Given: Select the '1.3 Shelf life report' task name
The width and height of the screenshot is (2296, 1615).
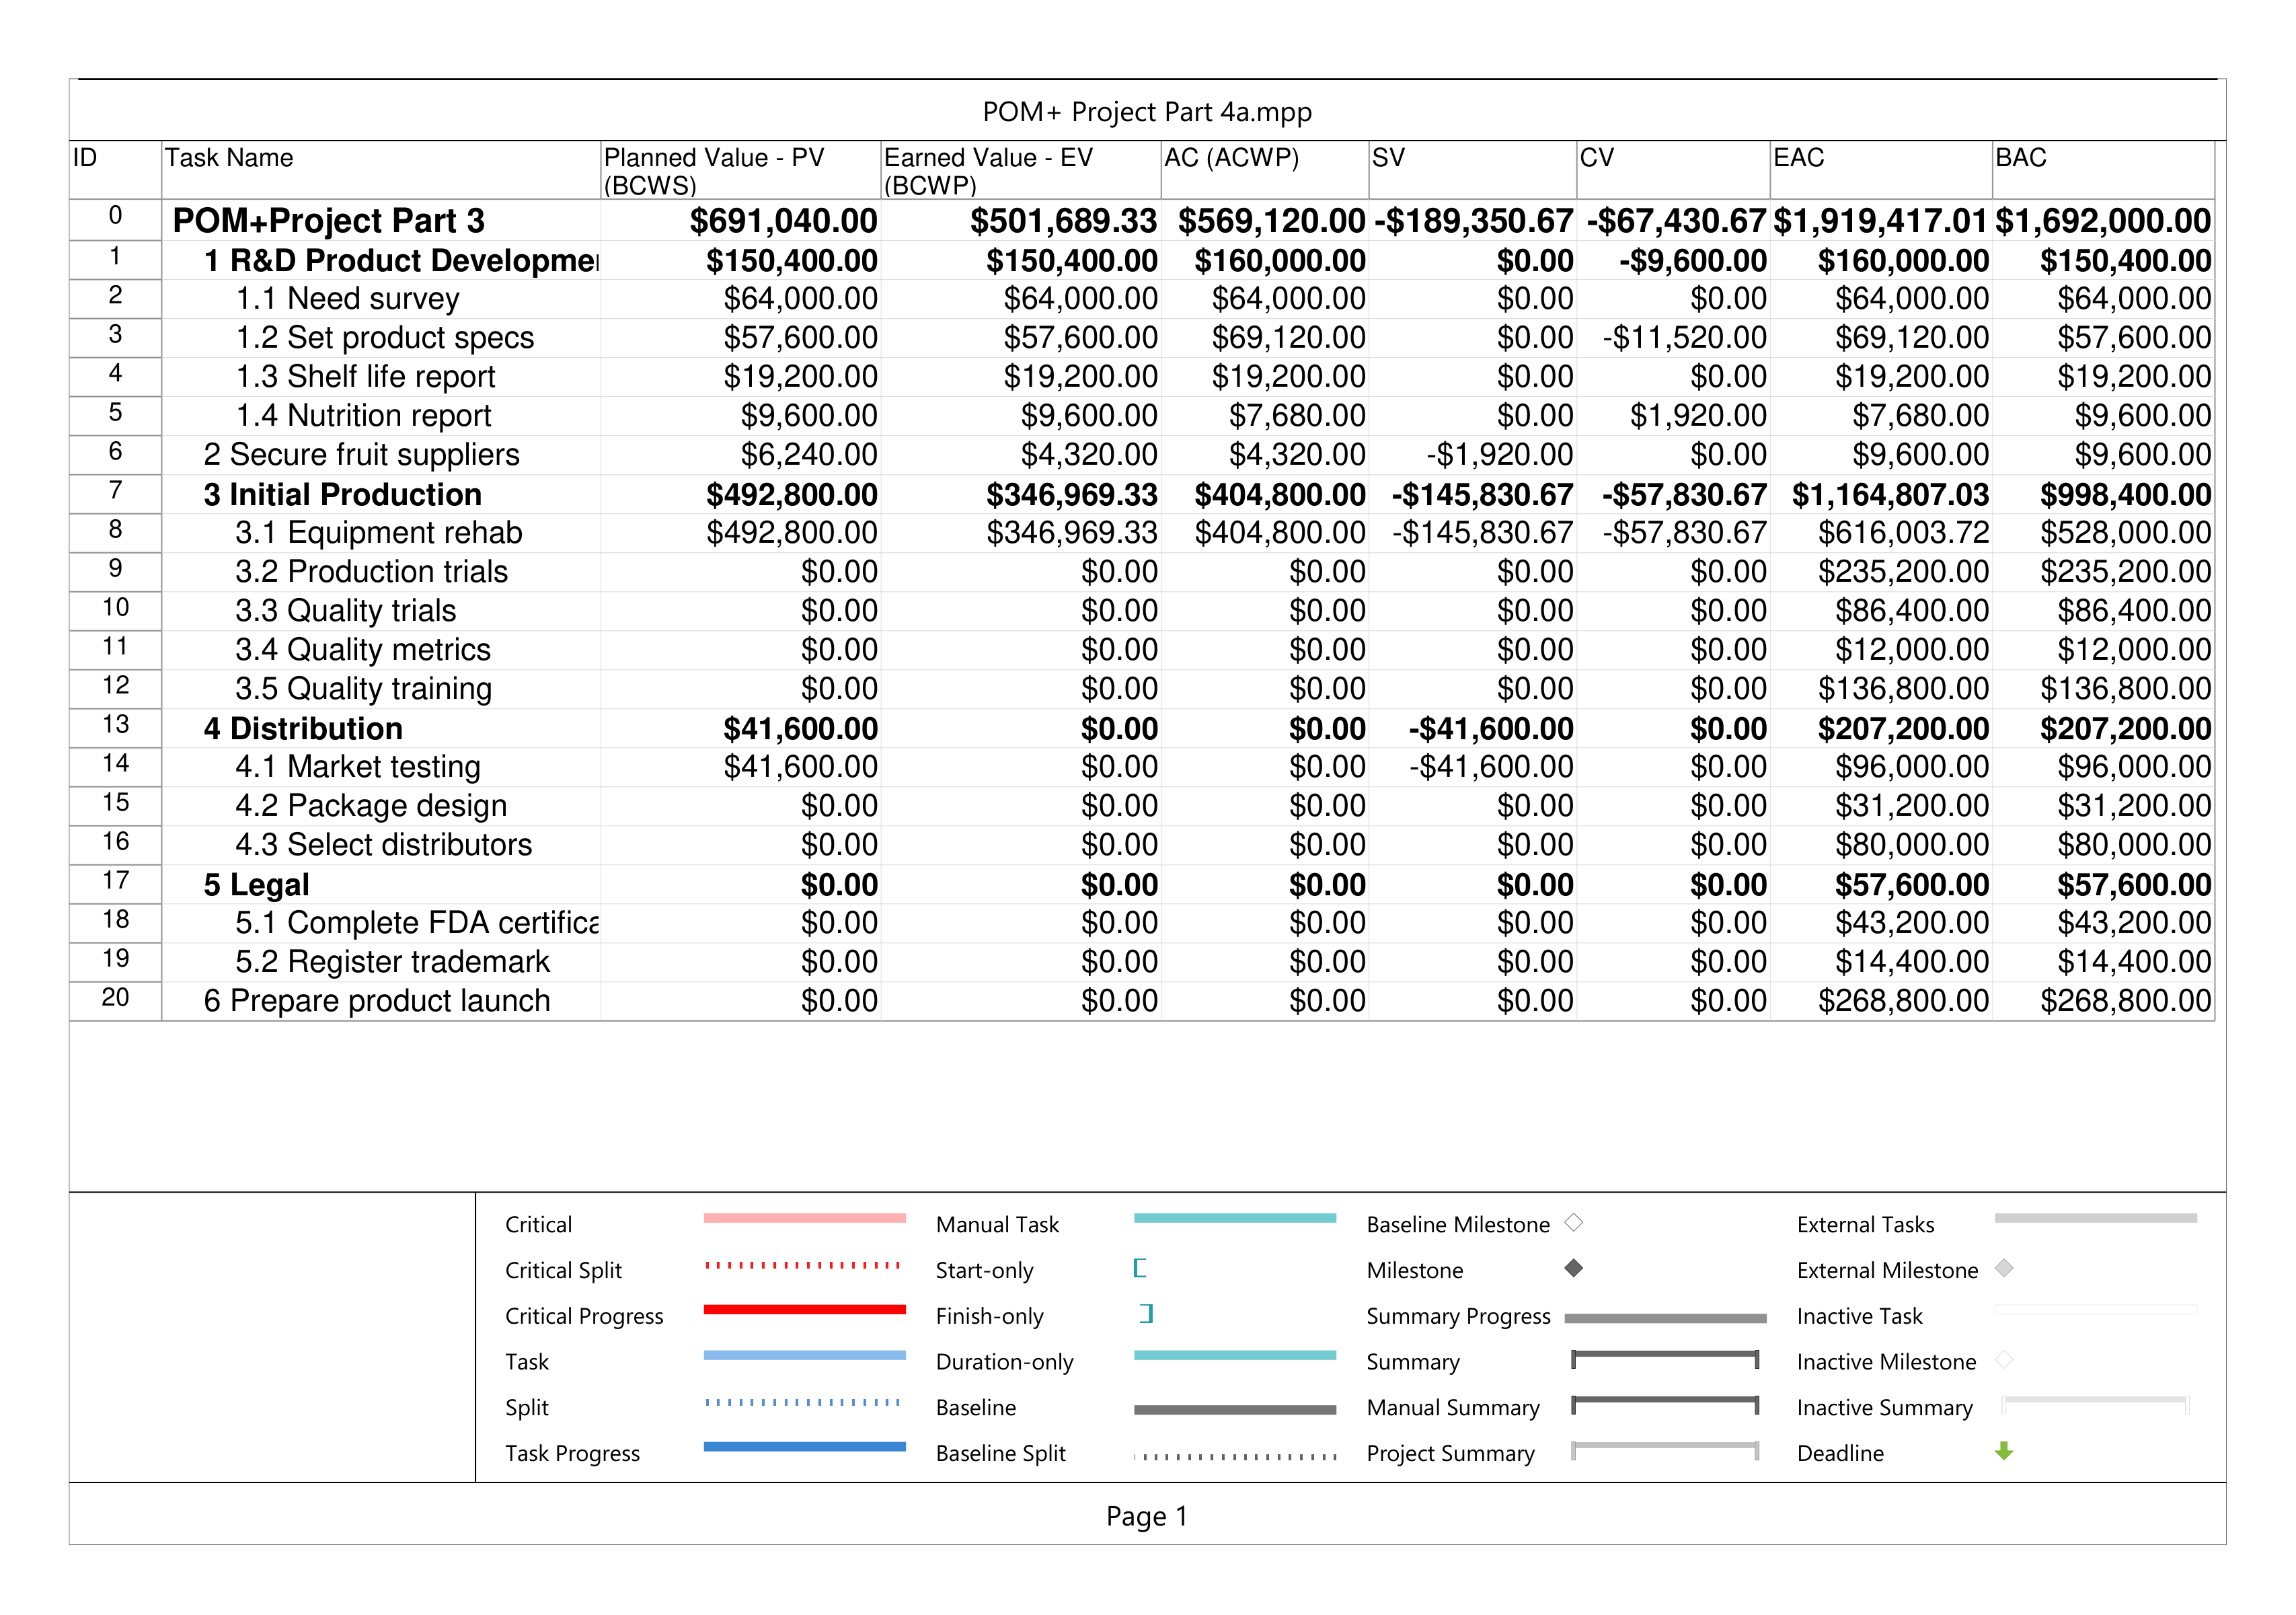Looking at the screenshot, I should (x=365, y=376).
